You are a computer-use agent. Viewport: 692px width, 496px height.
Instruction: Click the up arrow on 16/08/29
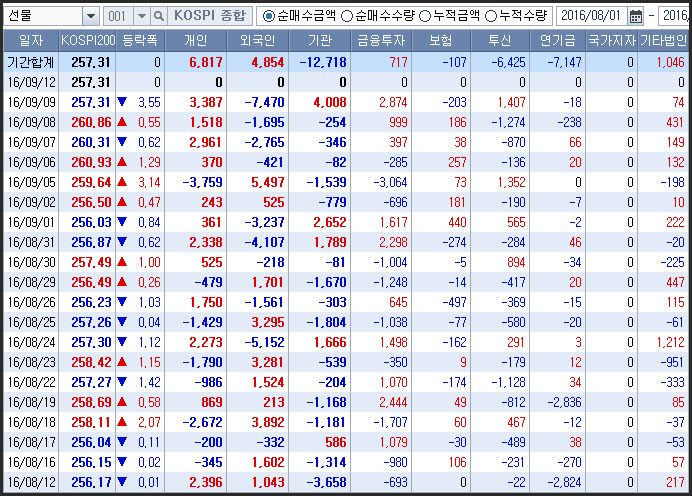click(122, 282)
